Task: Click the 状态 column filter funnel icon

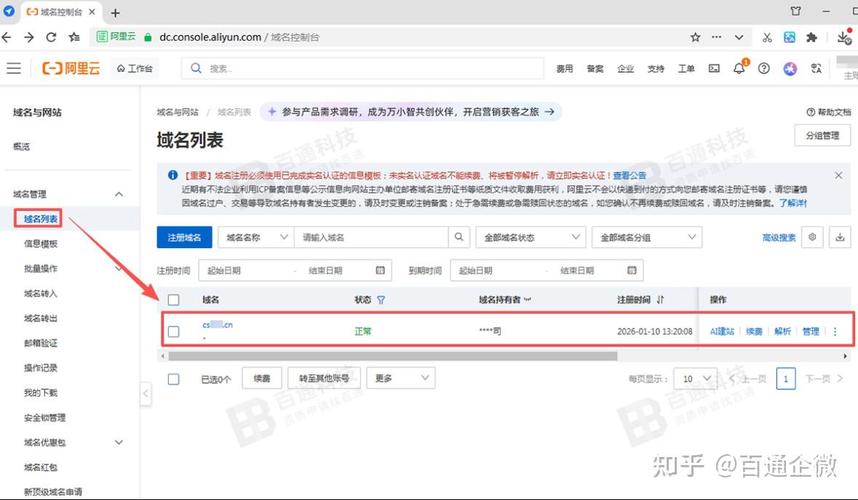Action: coord(381,300)
